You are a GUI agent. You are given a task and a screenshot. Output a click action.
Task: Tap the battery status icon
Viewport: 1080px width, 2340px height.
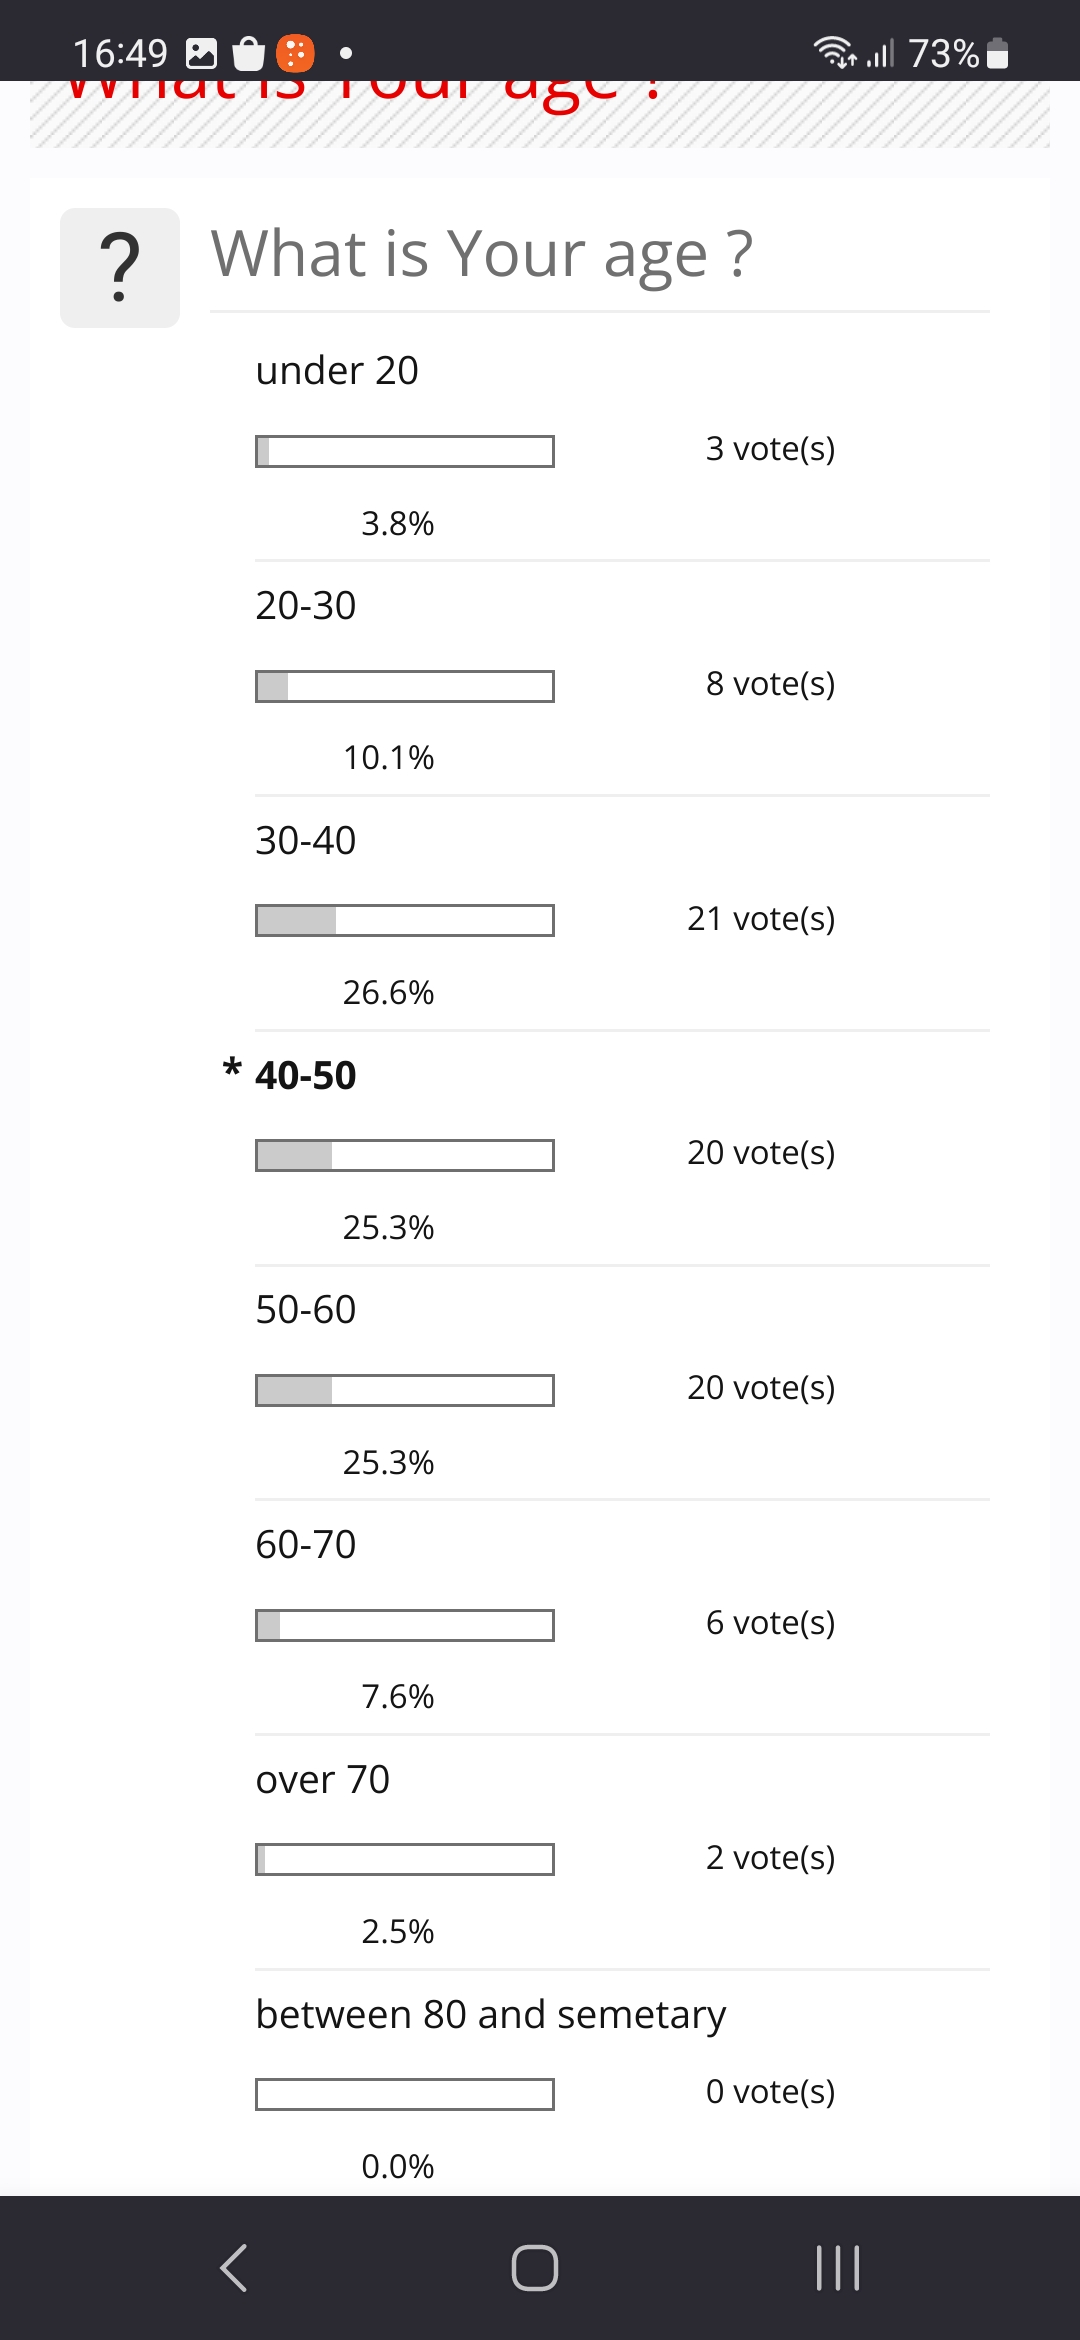[x=997, y=53]
